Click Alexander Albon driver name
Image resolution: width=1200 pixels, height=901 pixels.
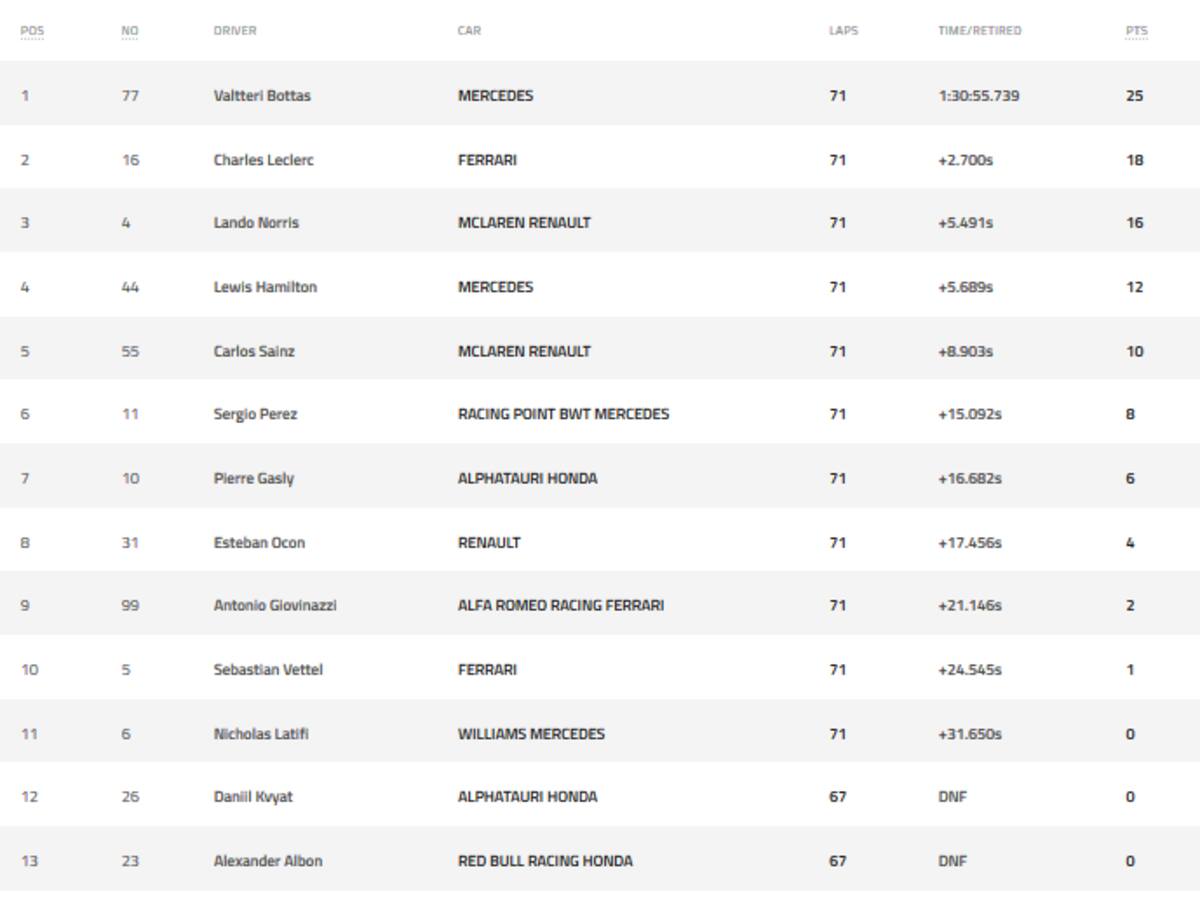[x=268, y=861]
